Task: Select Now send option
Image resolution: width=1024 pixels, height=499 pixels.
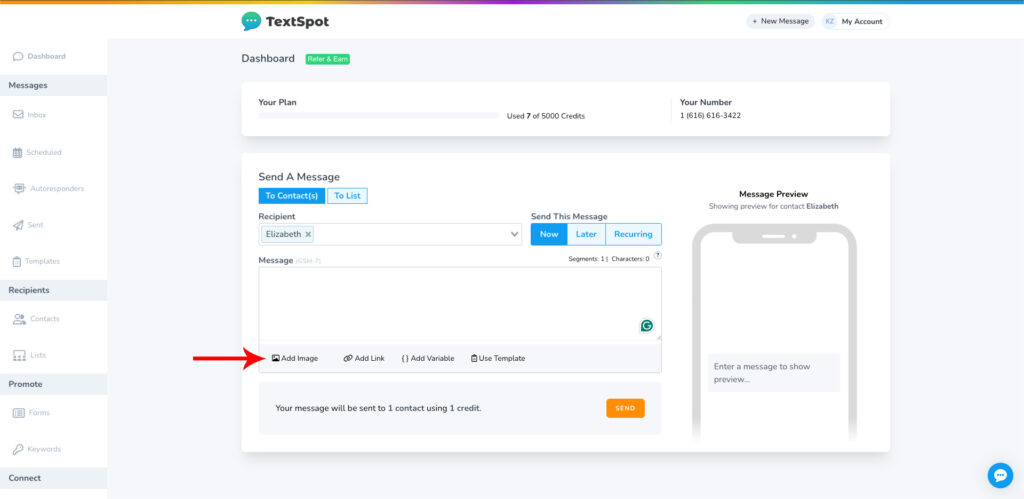Action: [x=549, y=234]
